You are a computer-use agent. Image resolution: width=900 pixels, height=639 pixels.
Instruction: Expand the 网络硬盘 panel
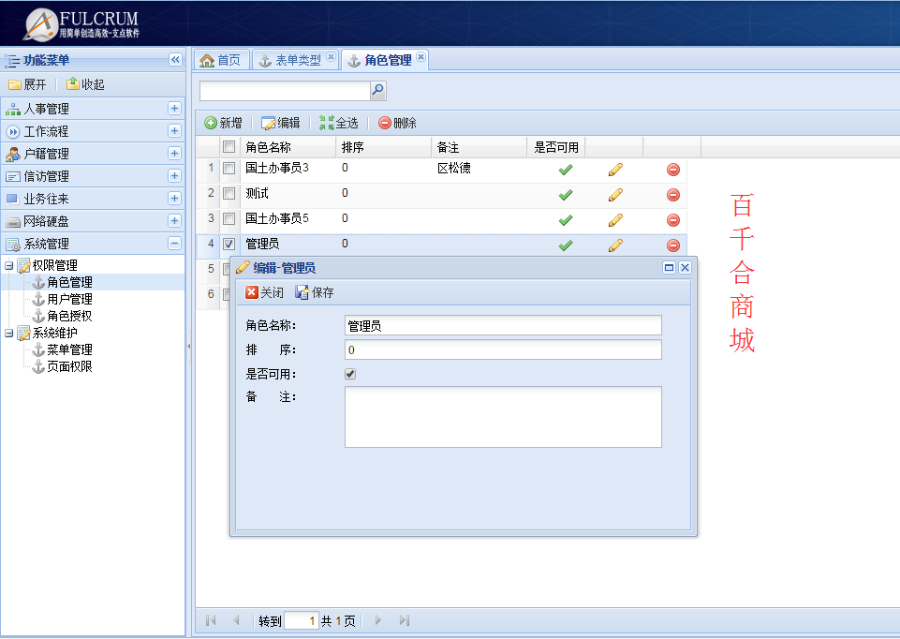point(174,220)
